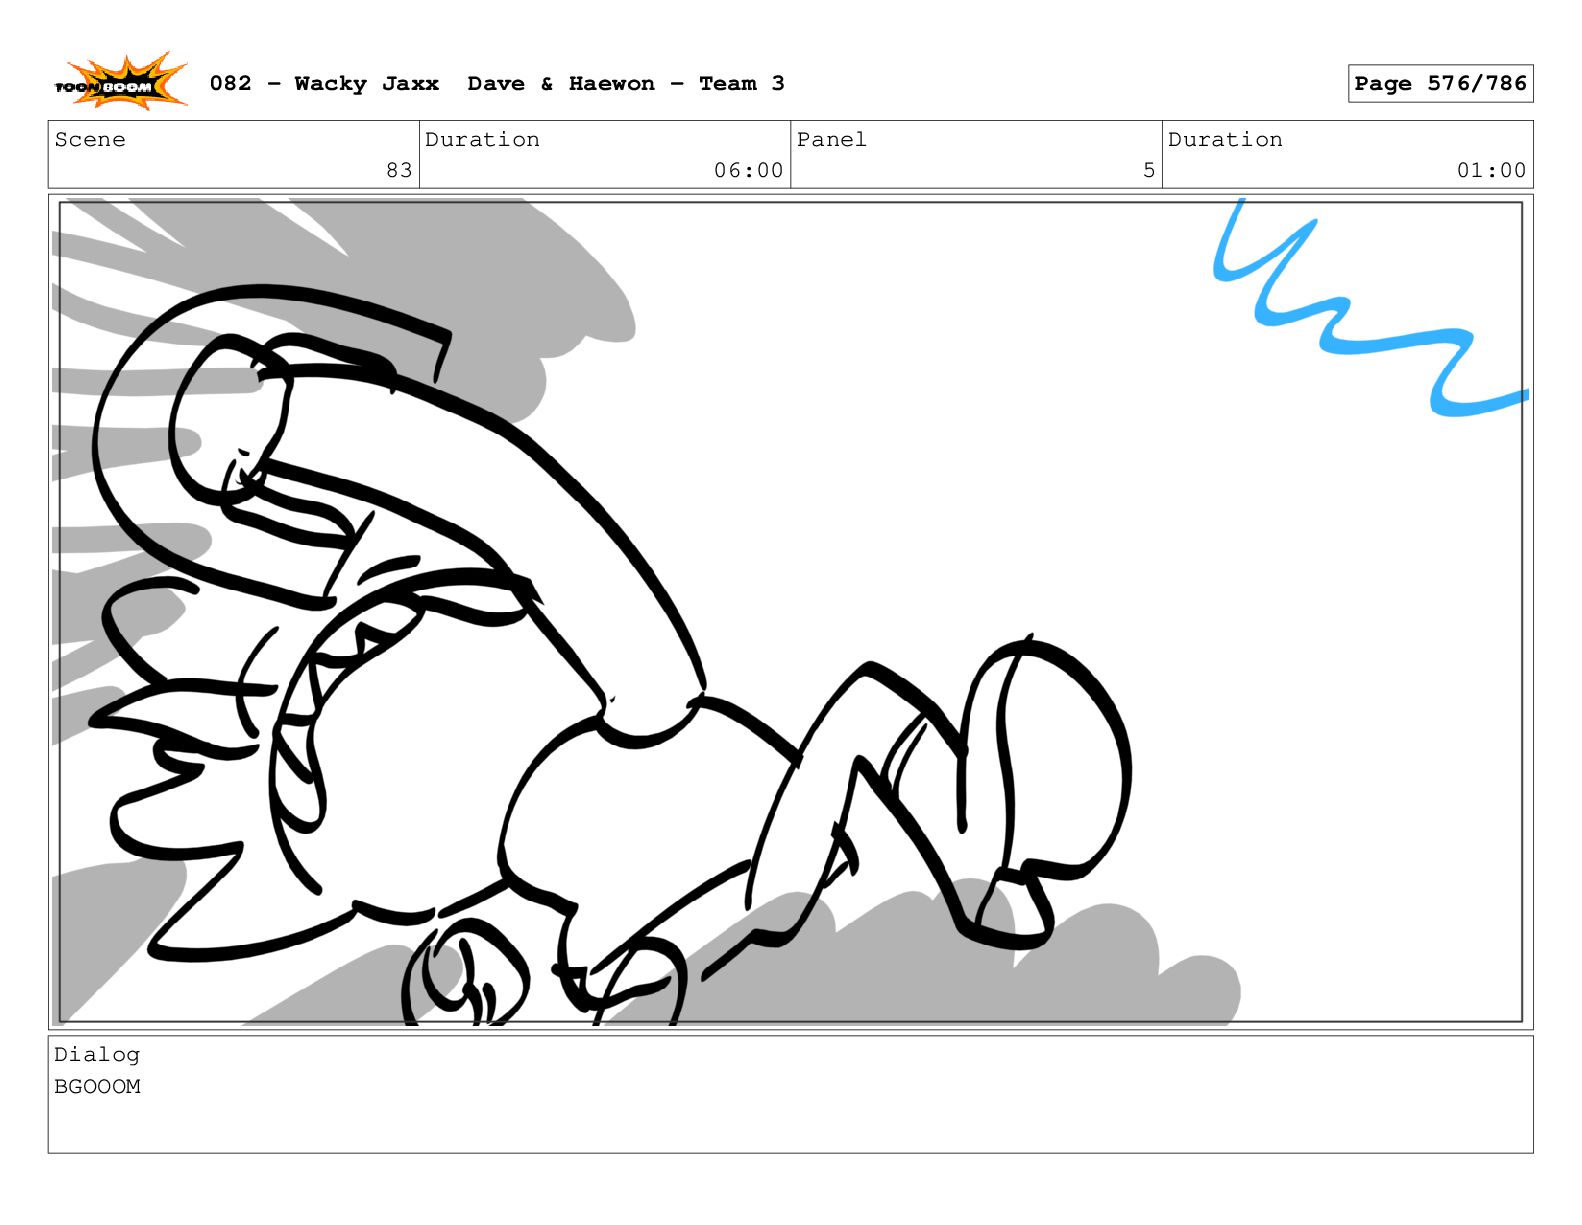Viewport: 1582px width, 1225px height.
Task: Click the panel number value 5
Action: pyautogui.click(x=1149, y=170)
